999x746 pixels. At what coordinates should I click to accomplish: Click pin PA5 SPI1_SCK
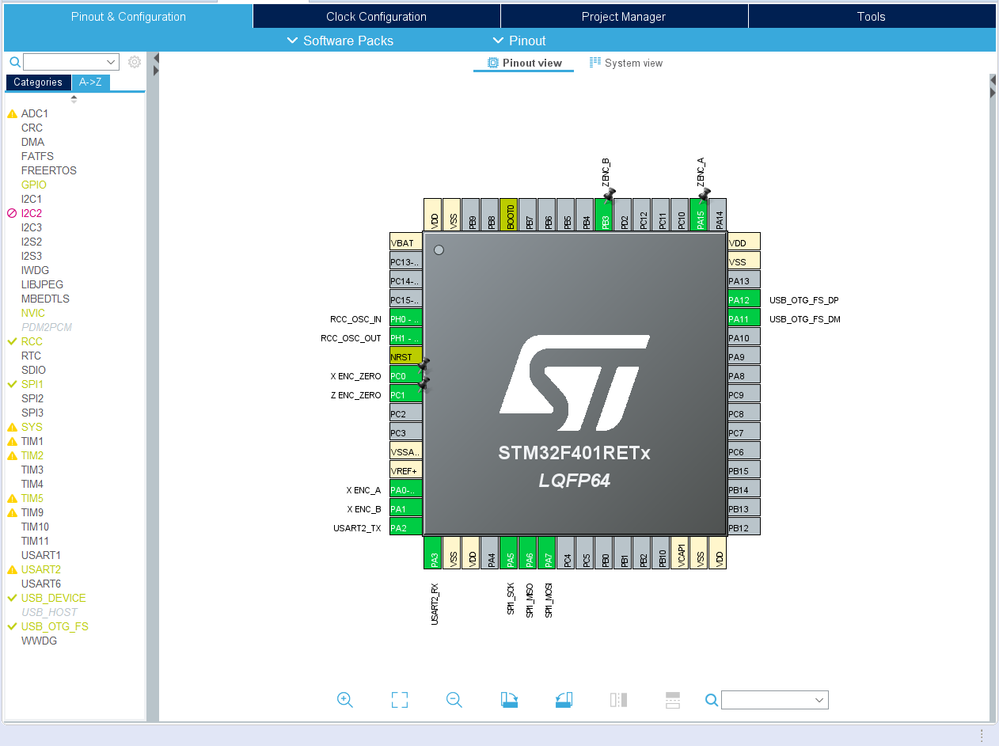509,552
